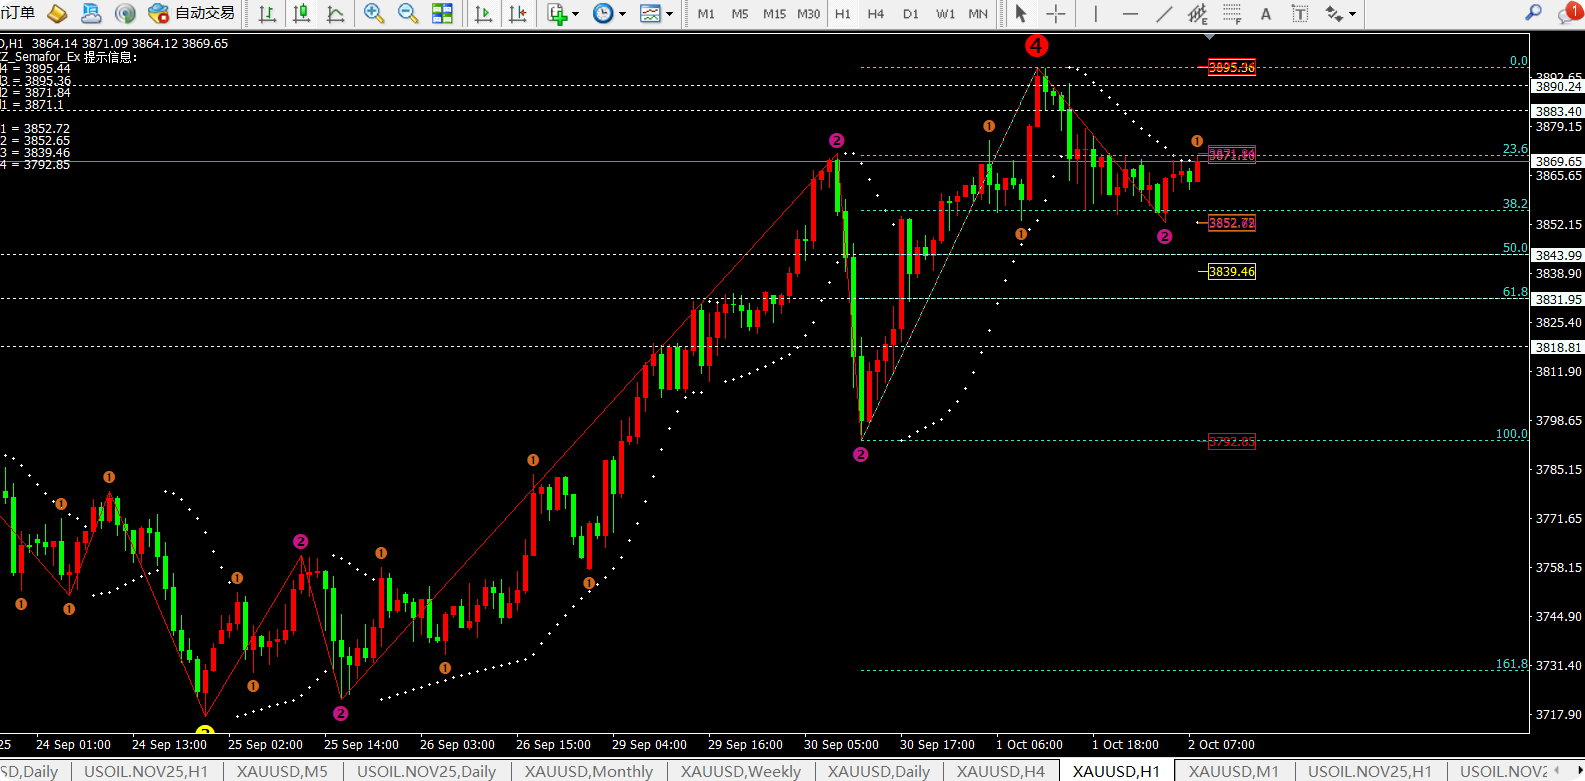Select the horizontal line drawing tool
The height and width of the screenshot is (781, 1585).
pyautogui.click(x=1130, y=14)
